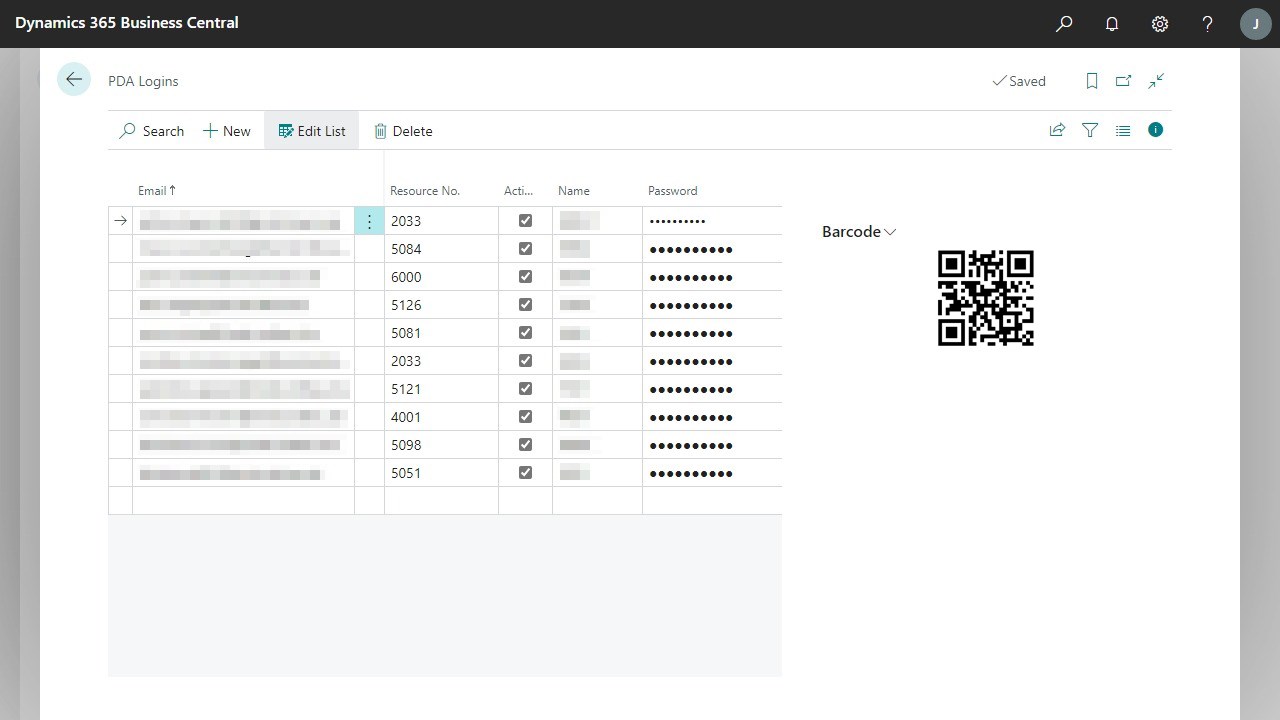Open the filter pane icon

coord(1090,130)
